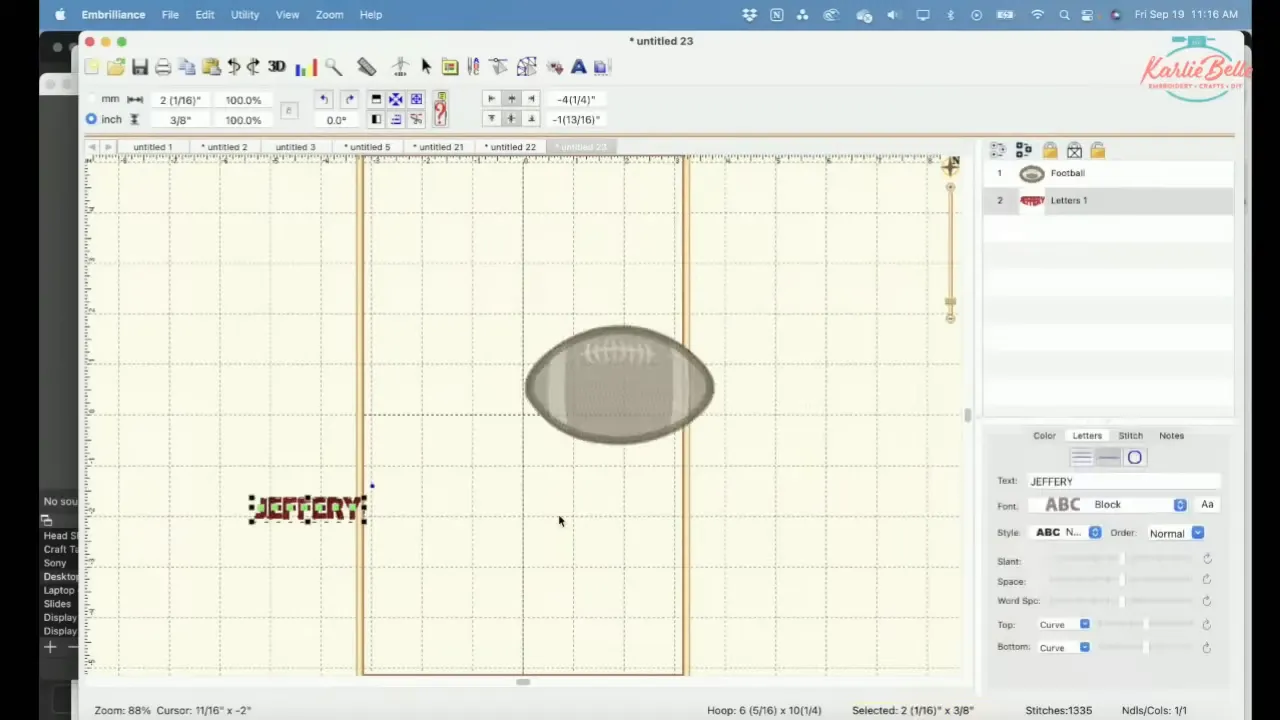Open the Top Curve dropdown
Image resolution: width=1280 pixels, height=720 pixels.
1063,625
